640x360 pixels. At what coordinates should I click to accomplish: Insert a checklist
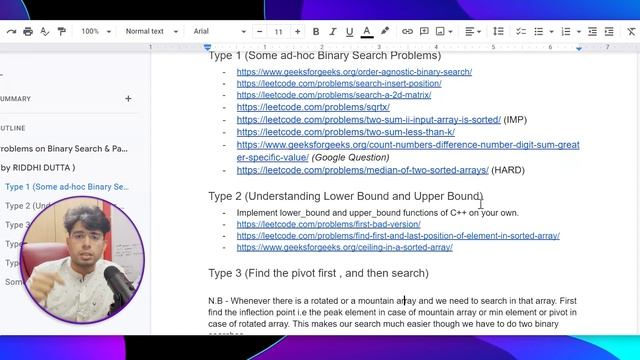click(521, 31)
